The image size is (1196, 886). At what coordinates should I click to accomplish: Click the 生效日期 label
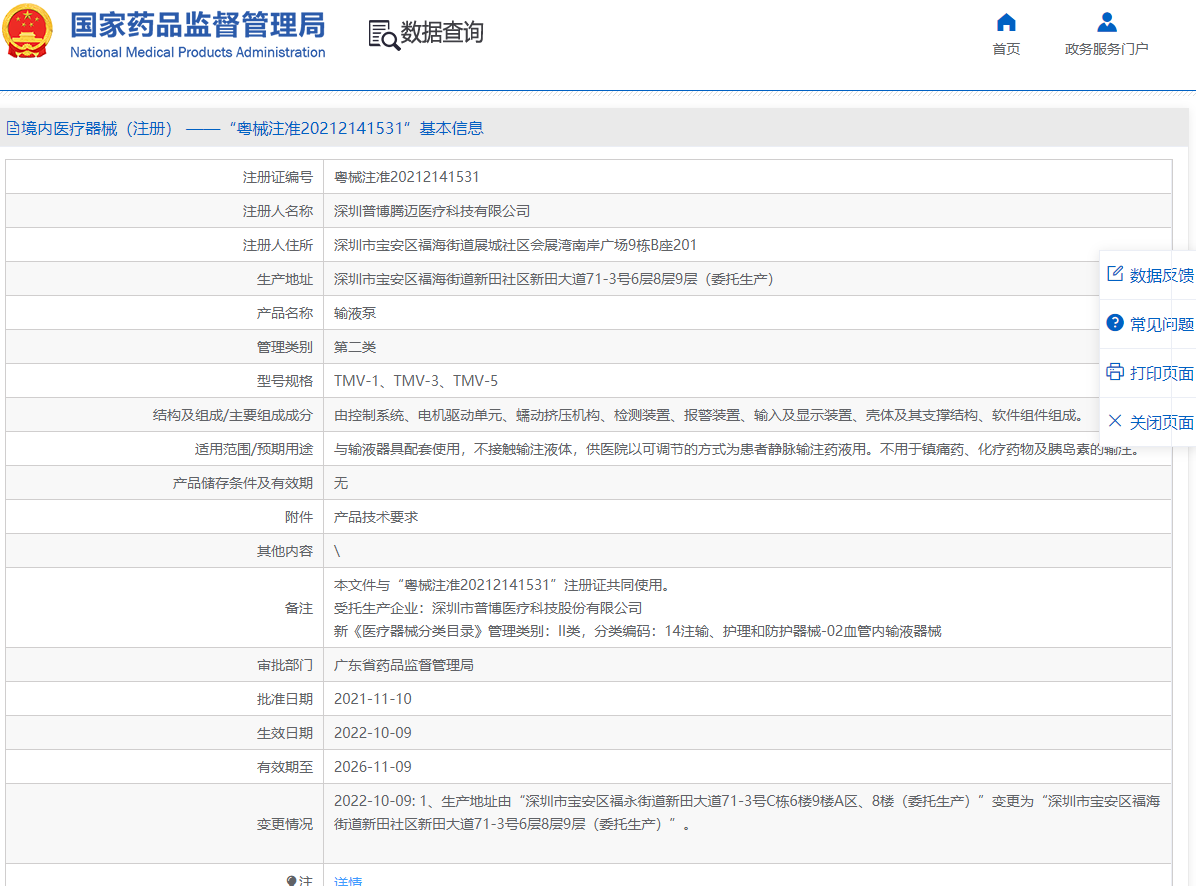285,733
